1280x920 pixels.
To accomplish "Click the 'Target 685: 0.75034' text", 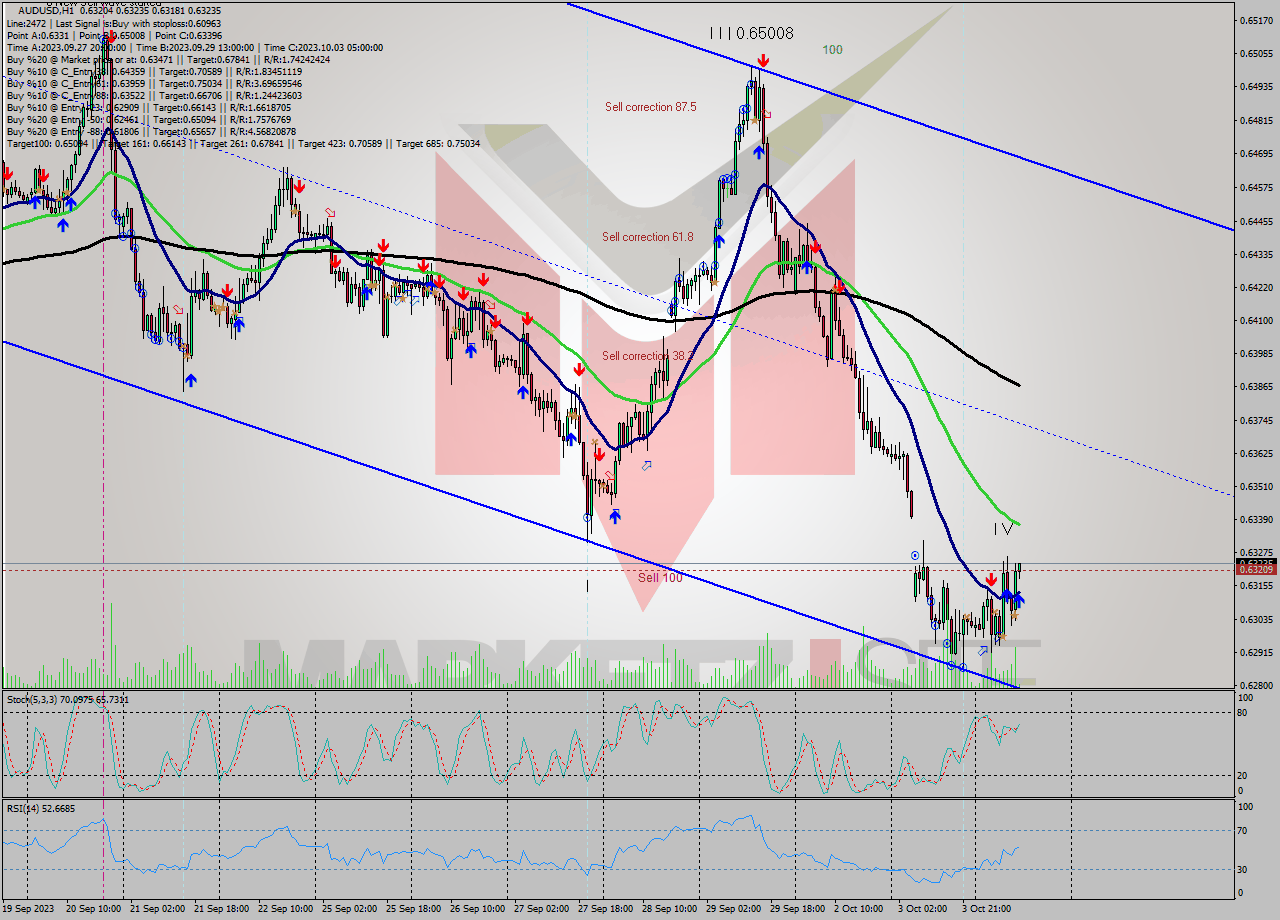I will pos(438,143).
